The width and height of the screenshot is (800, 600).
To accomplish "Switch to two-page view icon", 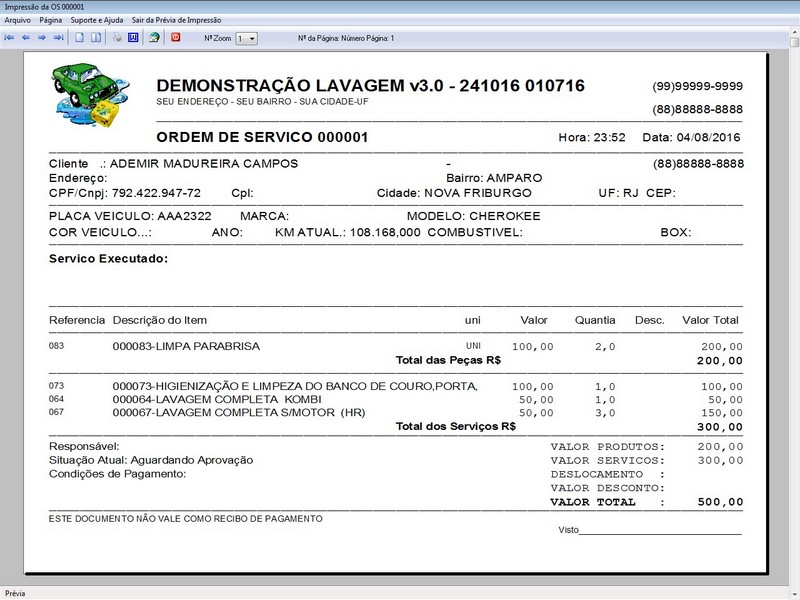I will pos(97,37).
